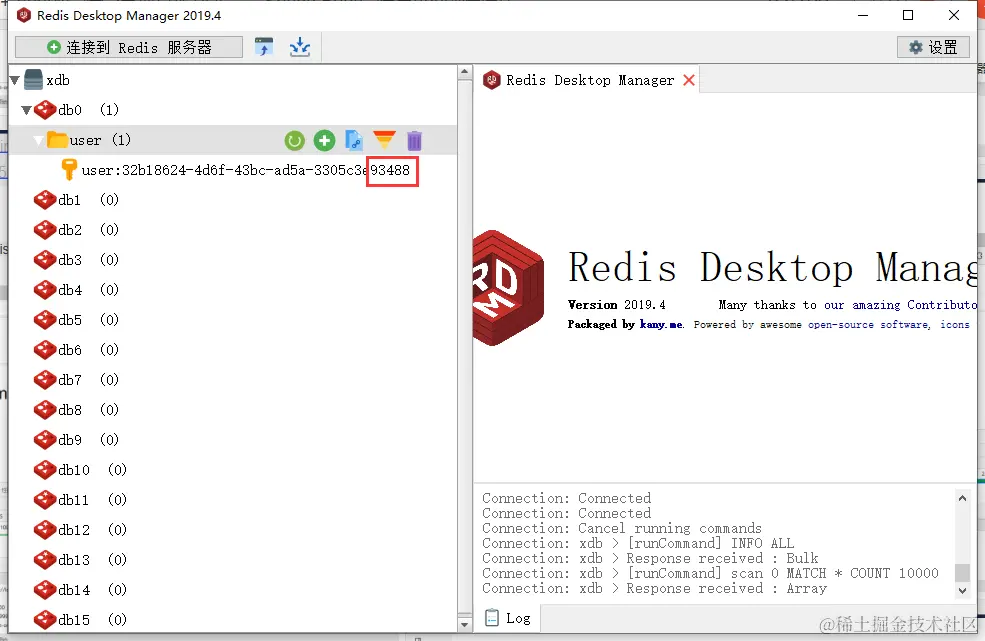Click the connect to Redis server button
This screenshot has width=985, height=641.
pyautogui.click(x=129, y=47)
